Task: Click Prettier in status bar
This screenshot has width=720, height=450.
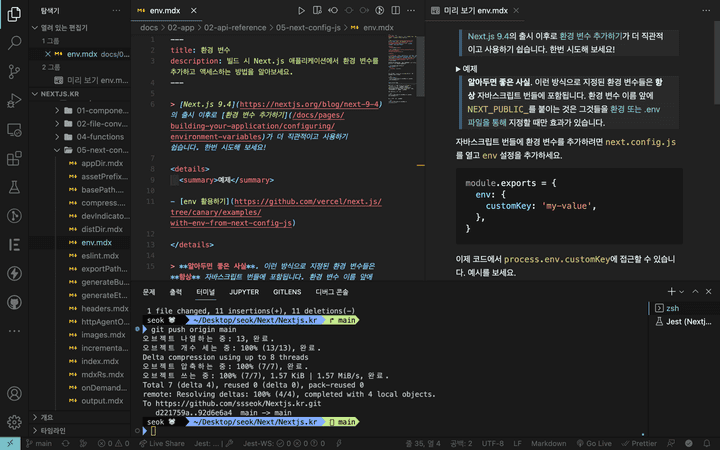Action: pyautogui.click(x=639, y=444)
